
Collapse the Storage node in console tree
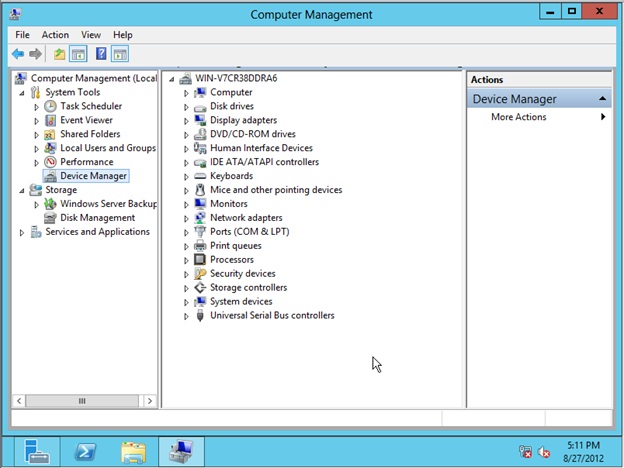22,191
